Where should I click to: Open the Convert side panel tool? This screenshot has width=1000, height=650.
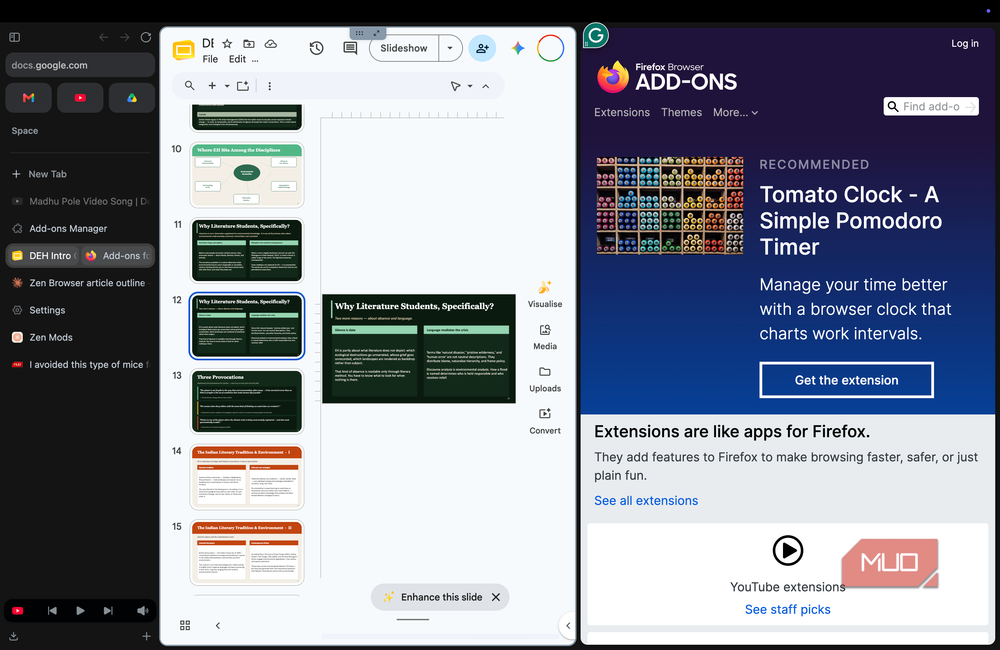point(545,421)
